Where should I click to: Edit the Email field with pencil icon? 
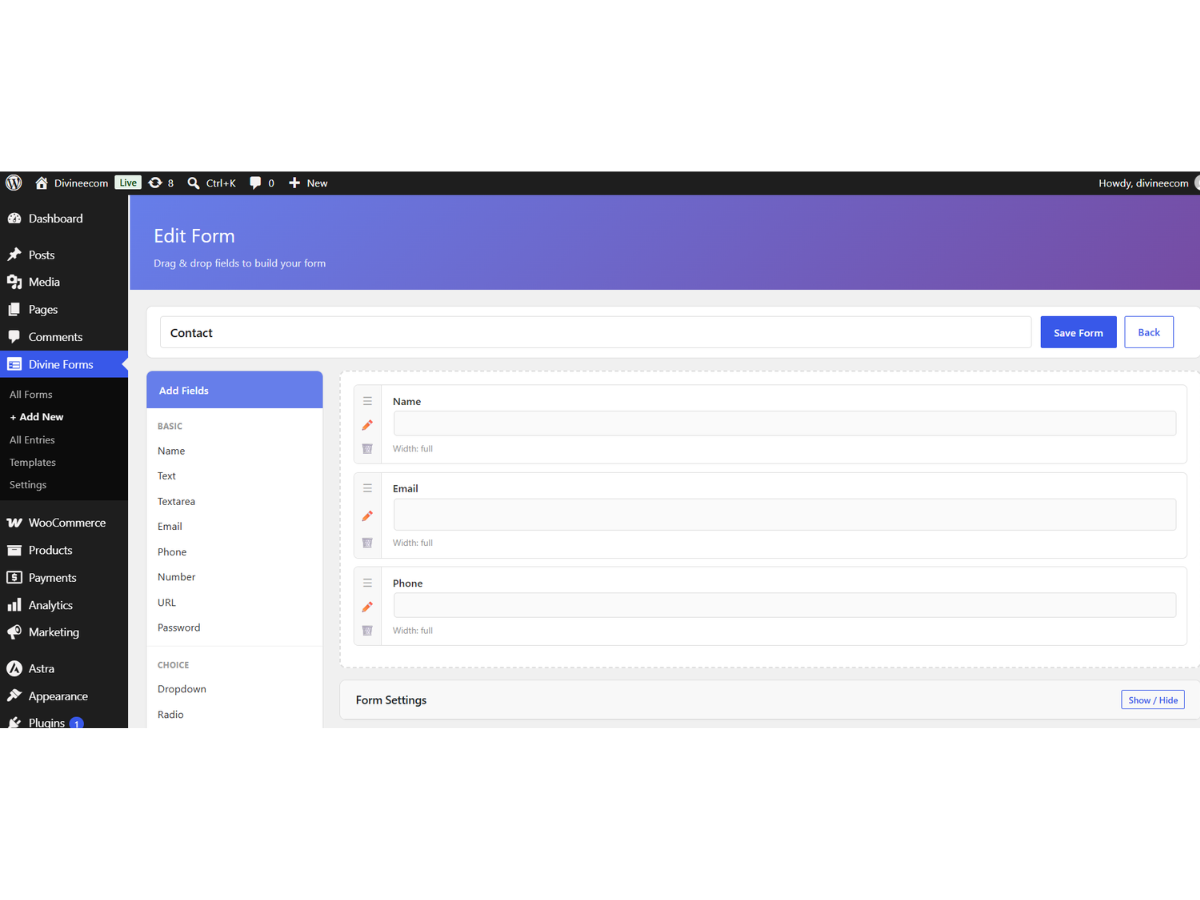click(x=367, y=516)
